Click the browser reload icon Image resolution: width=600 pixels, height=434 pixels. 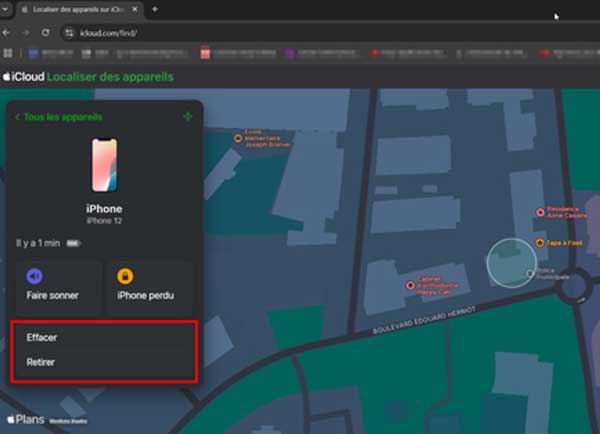pos(46,32)
